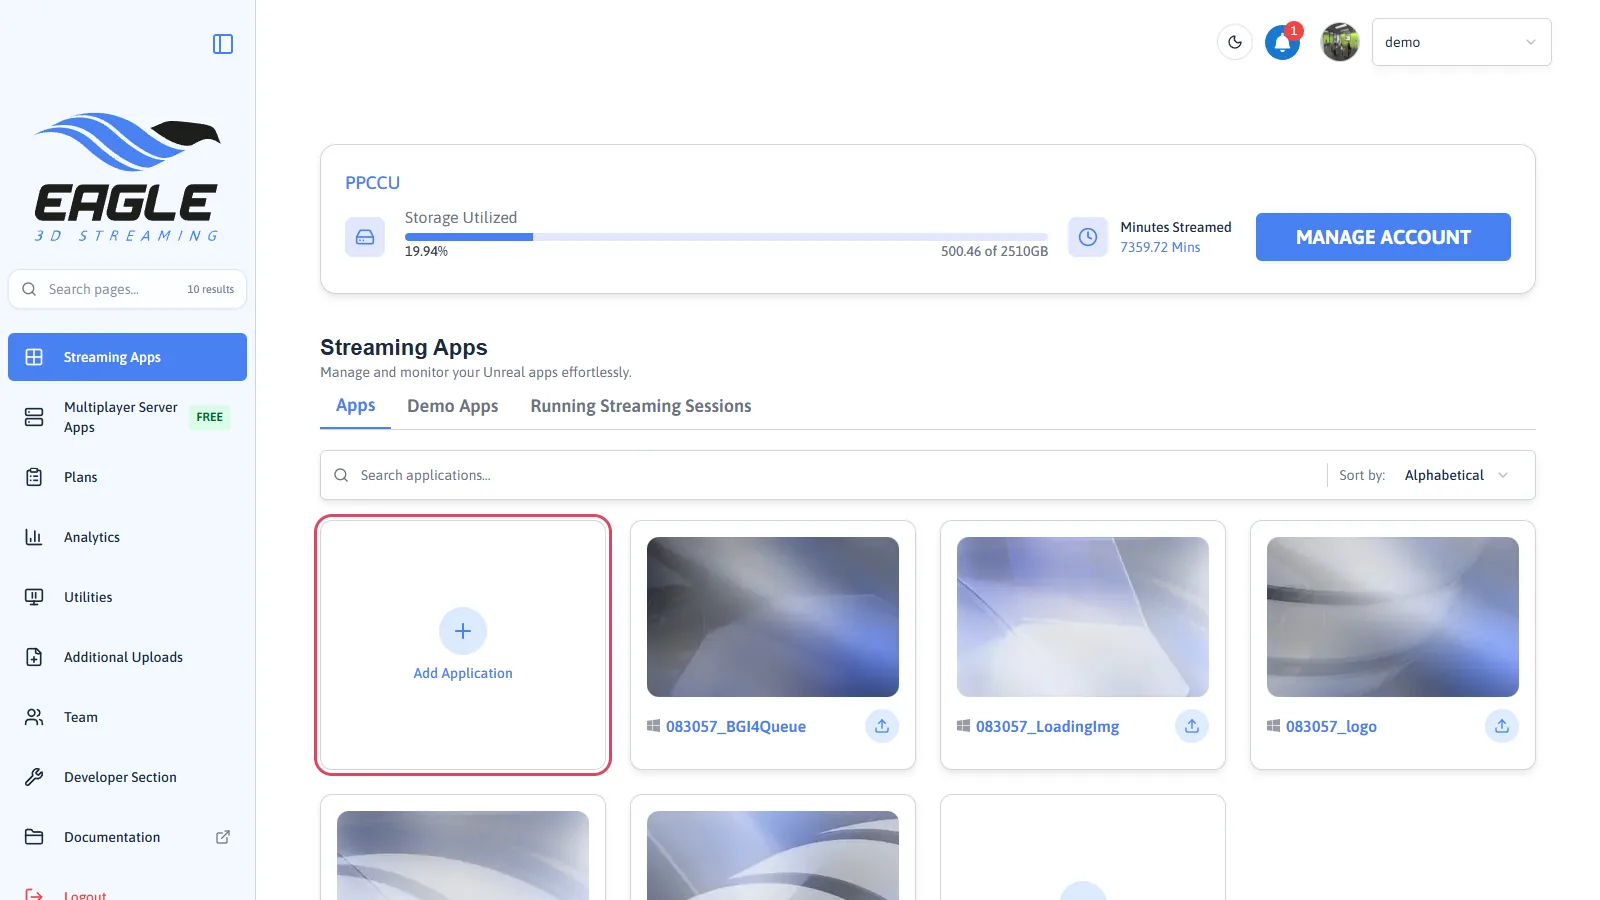The height and width of the screenshot is (900, 1600).
Task: Open the 083057_logo app name link
Action: tap(1331, 726)
